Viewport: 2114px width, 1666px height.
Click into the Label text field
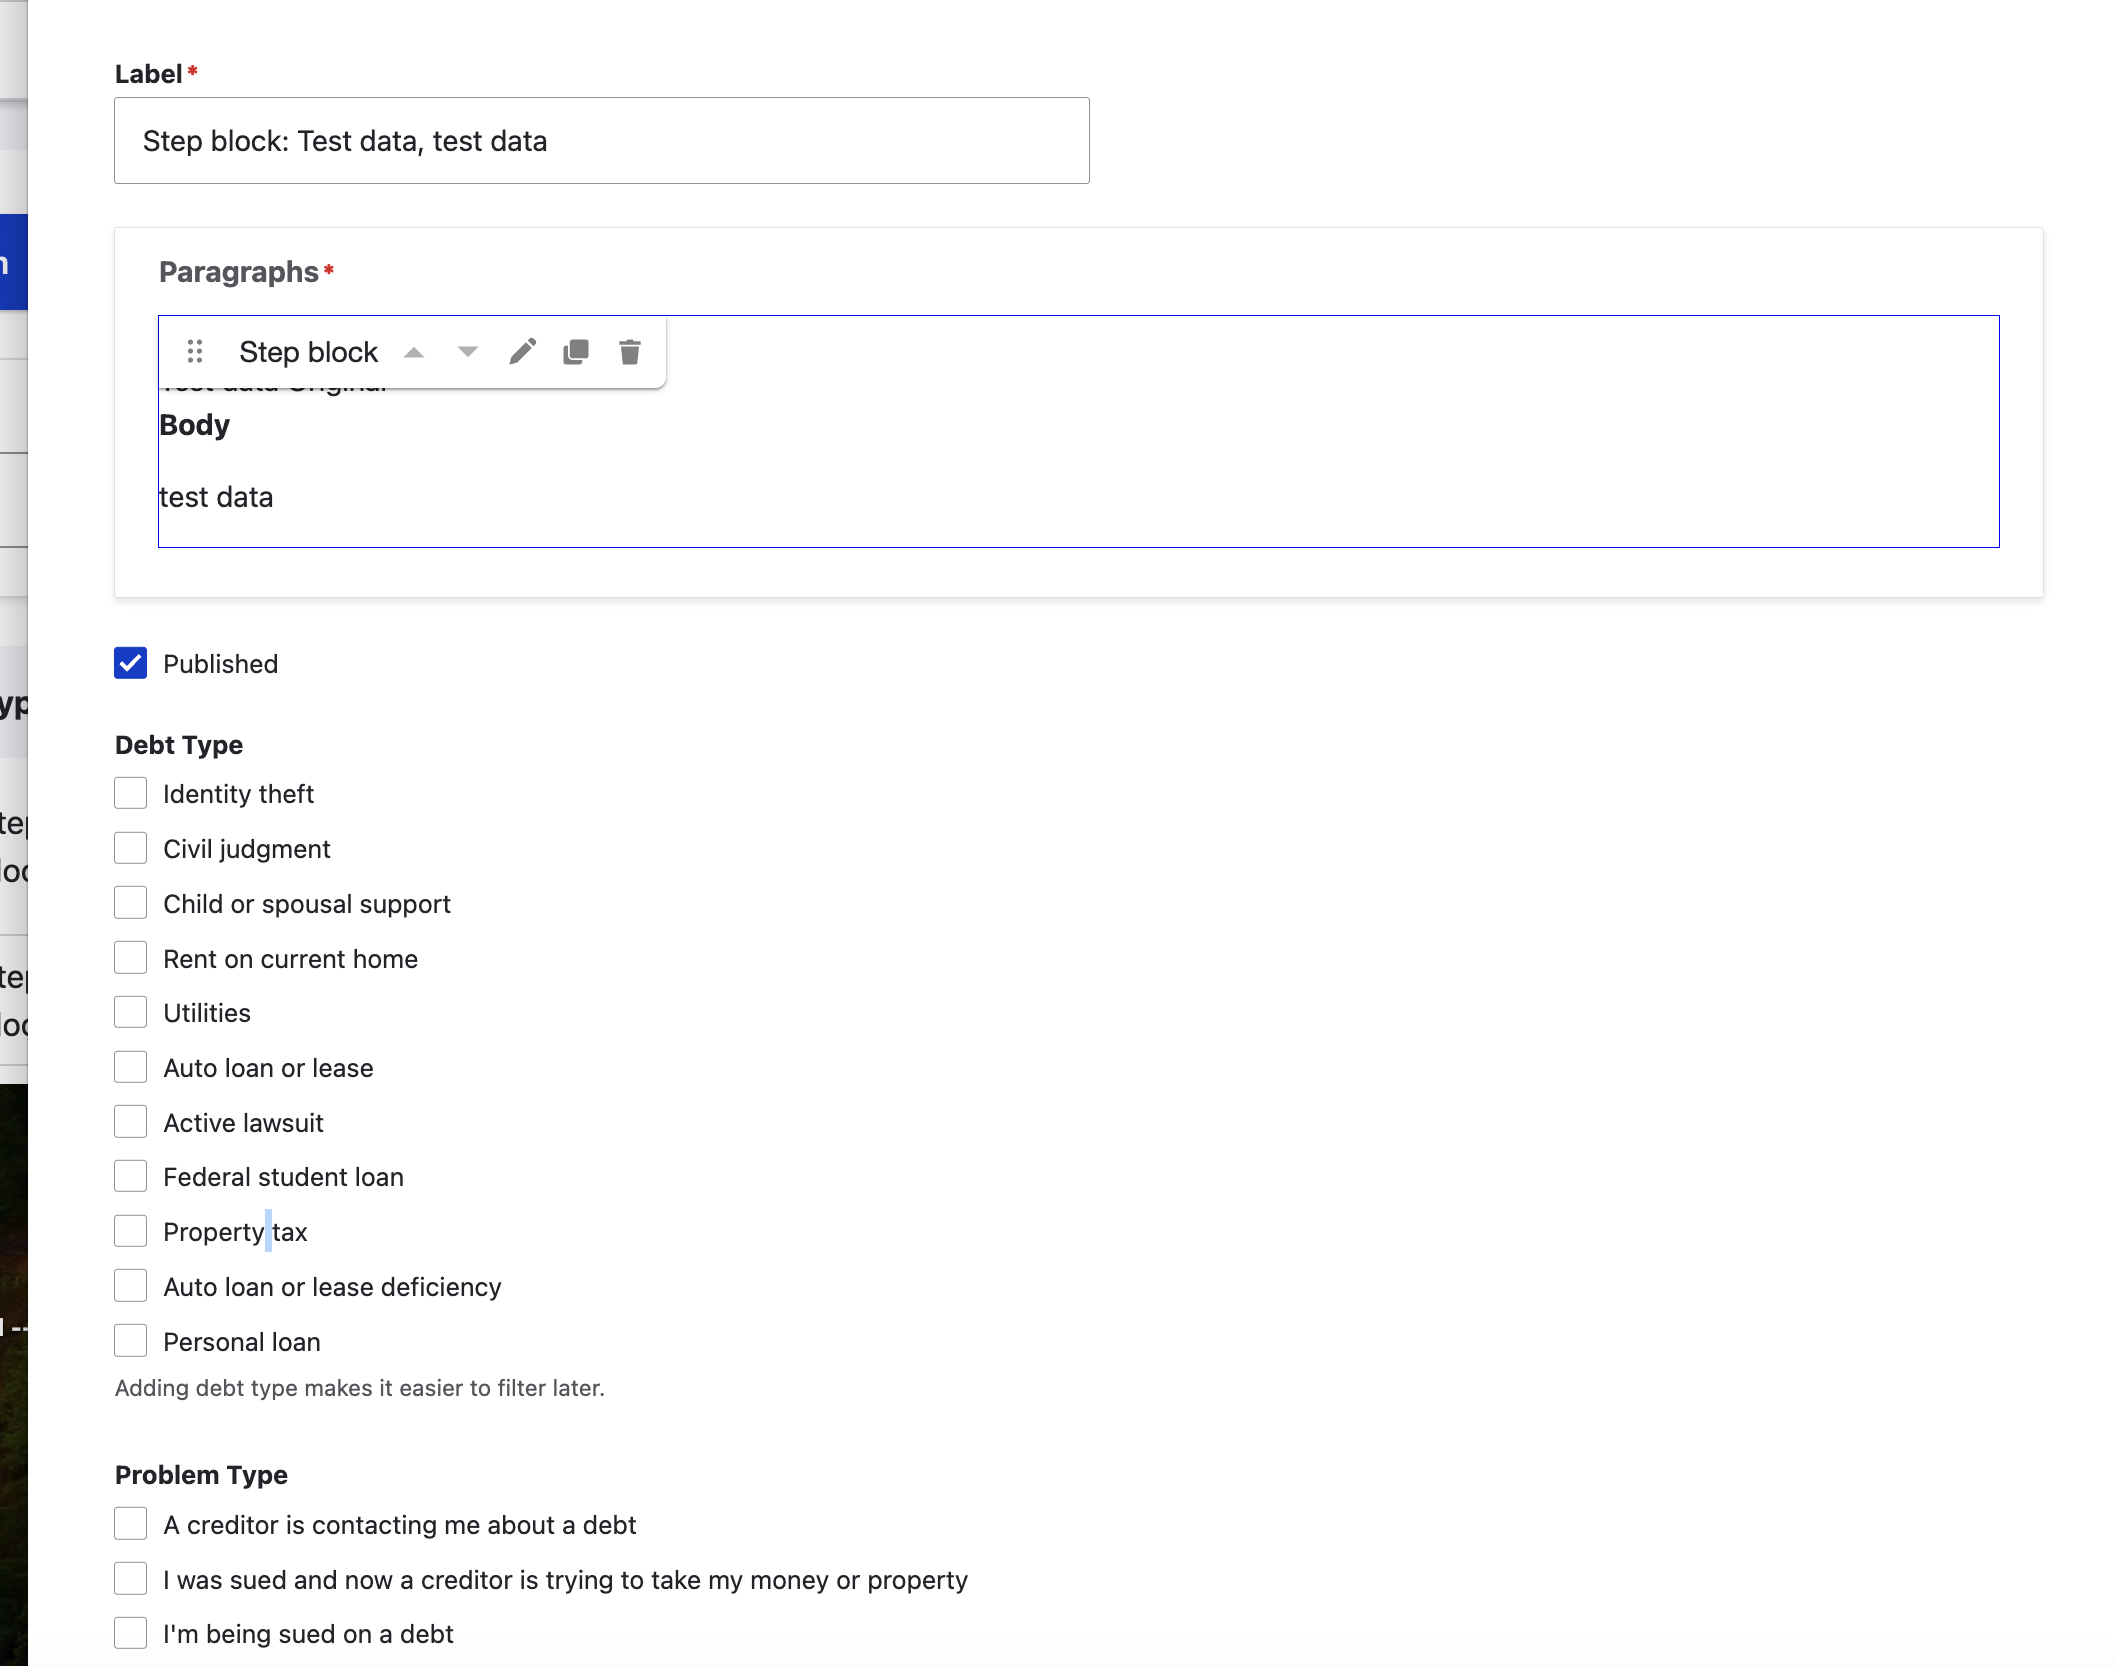tap(602, 141)
